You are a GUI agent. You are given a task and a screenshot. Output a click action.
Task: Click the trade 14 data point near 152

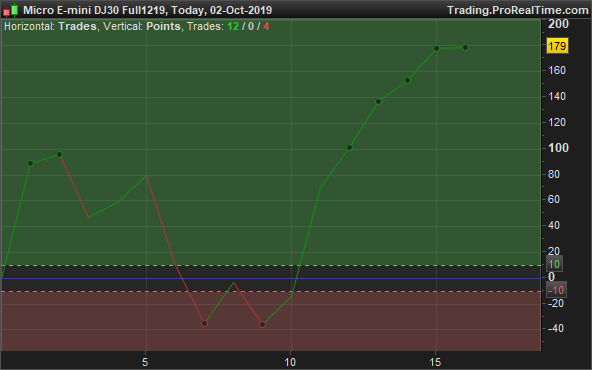coord(407,80)
